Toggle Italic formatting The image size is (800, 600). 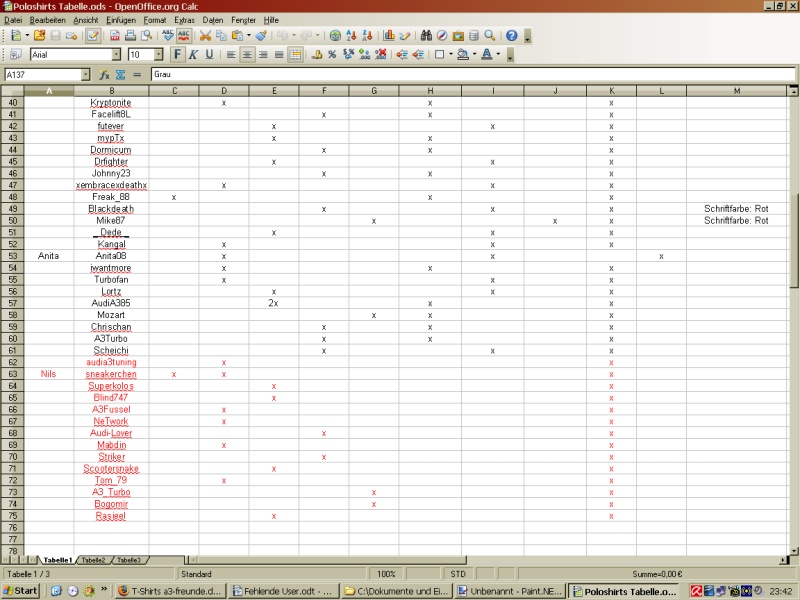point(193,55)
